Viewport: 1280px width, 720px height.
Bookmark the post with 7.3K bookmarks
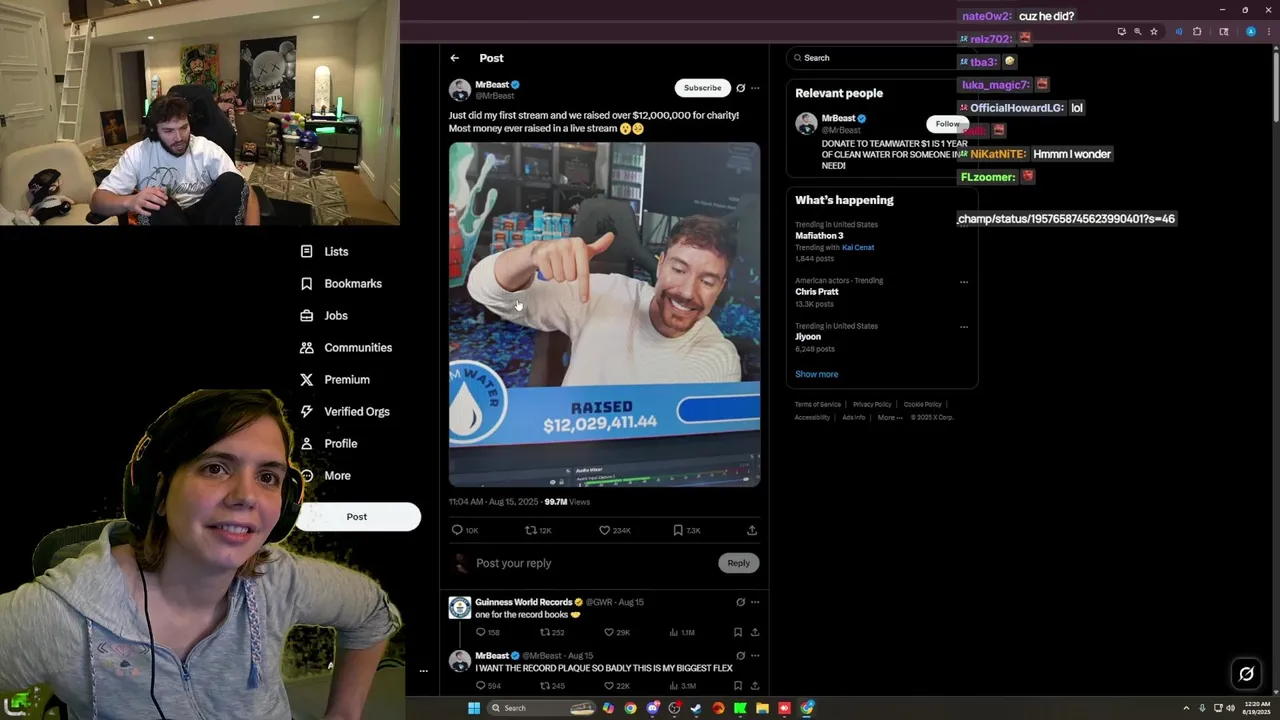(x=687, y=530)
